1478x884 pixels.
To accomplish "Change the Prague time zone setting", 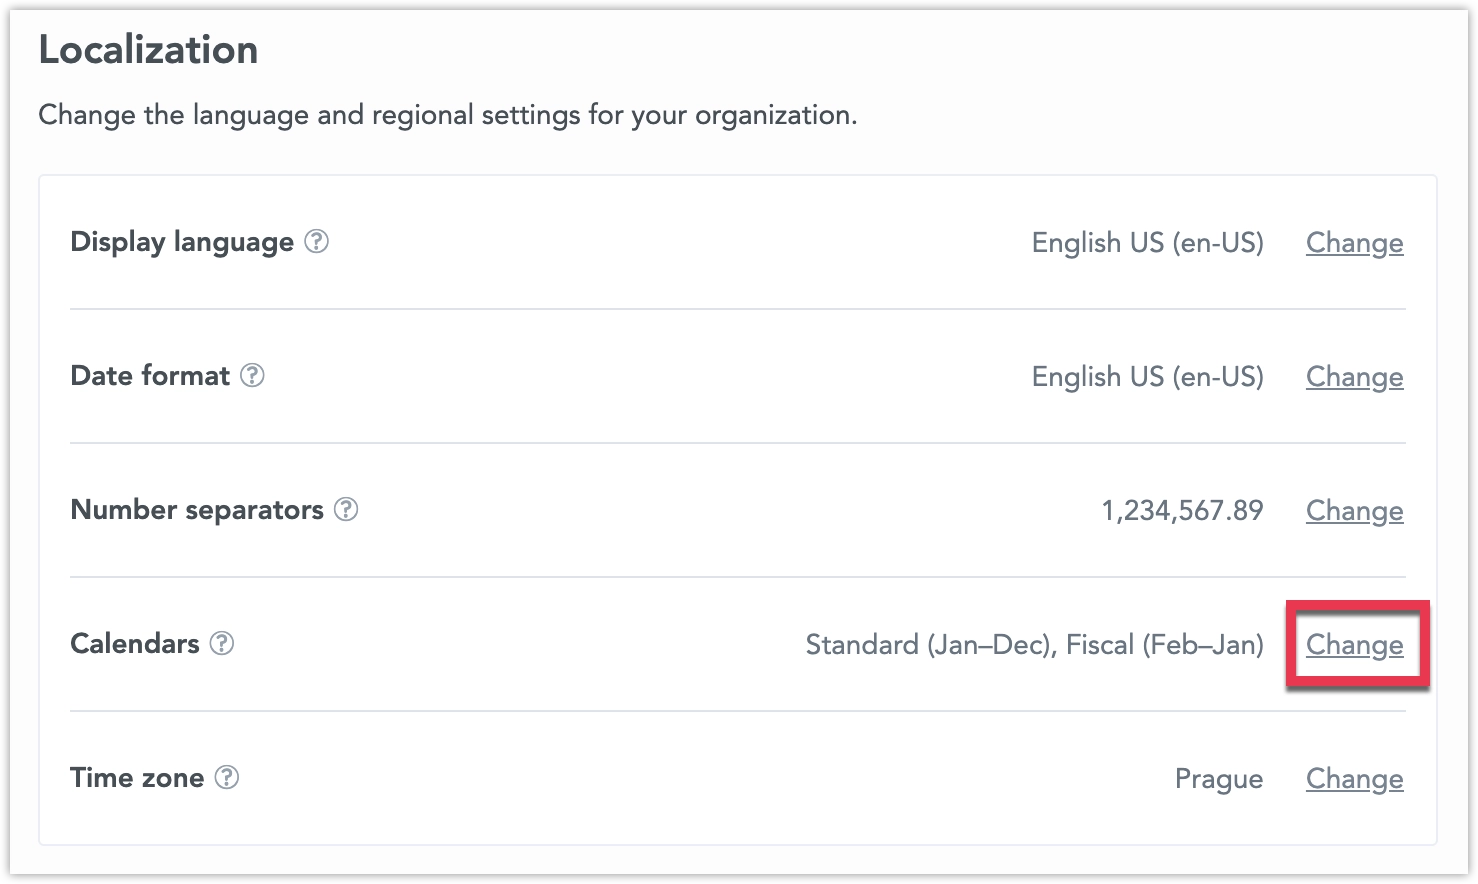I will coord(1354,778).
